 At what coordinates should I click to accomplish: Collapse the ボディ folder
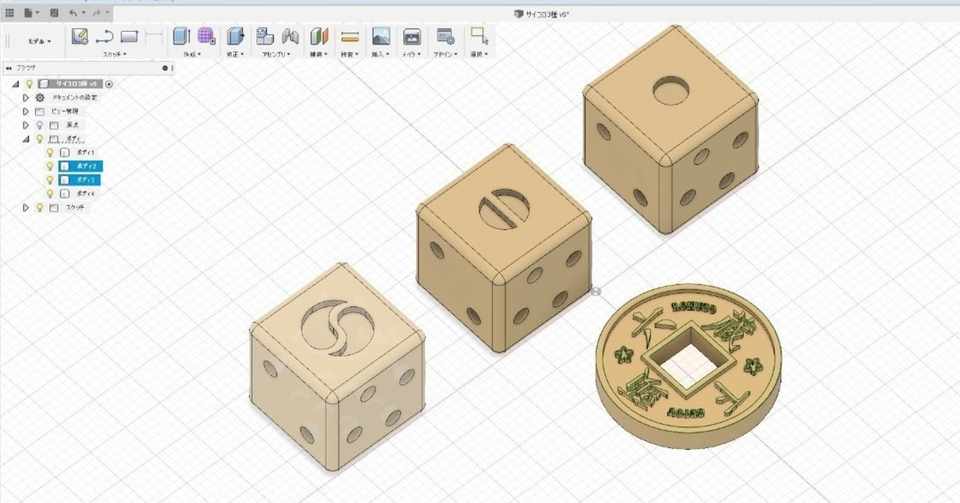pos(26,139)
